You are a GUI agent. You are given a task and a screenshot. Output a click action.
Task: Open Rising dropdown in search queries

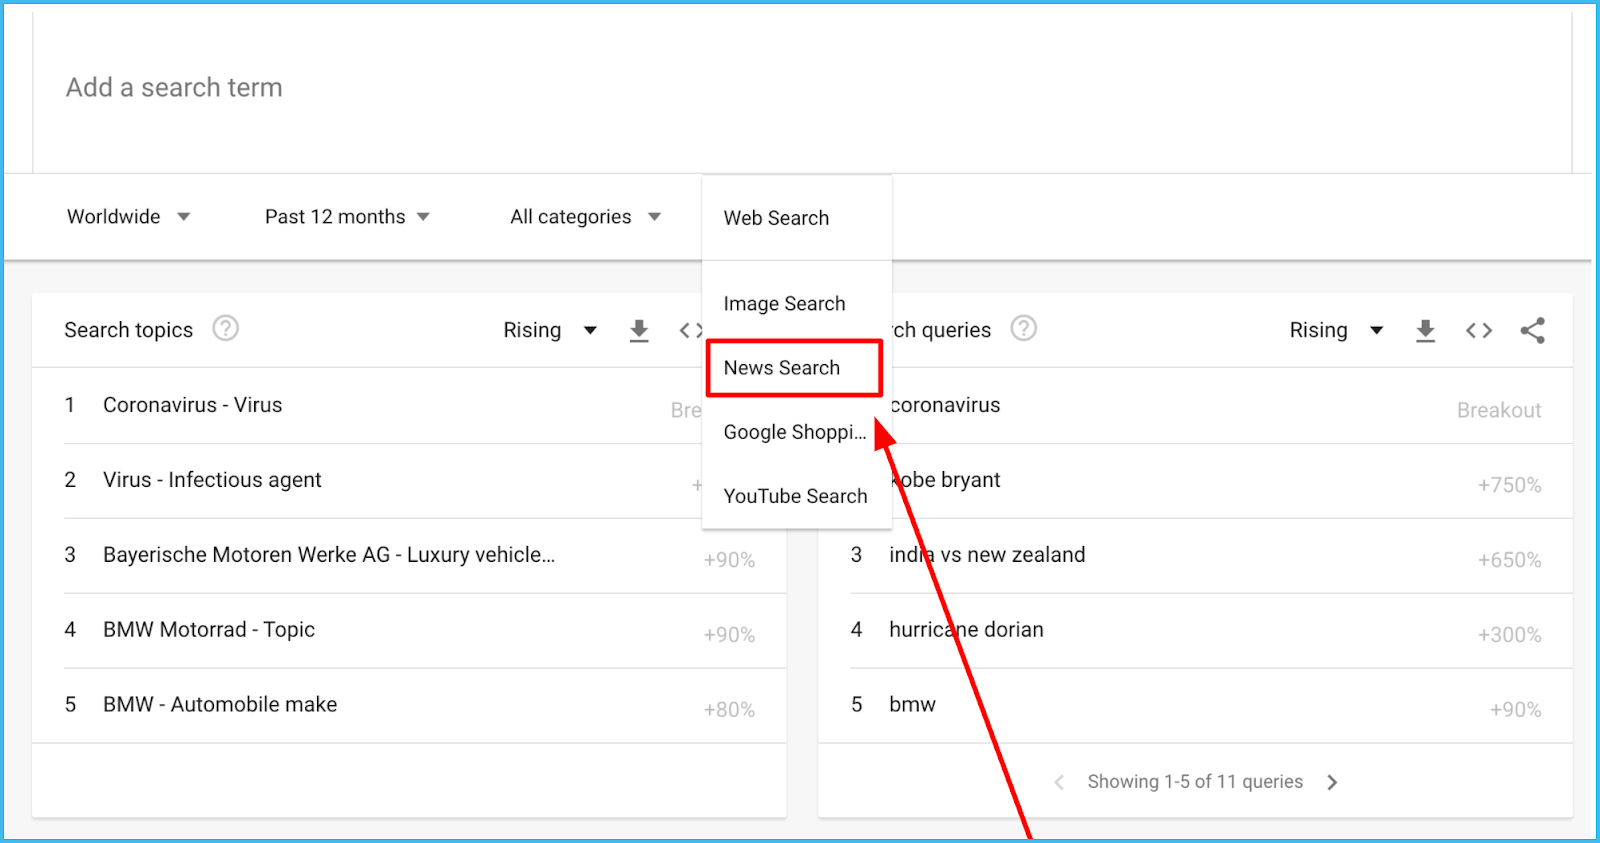(1336, 330)
